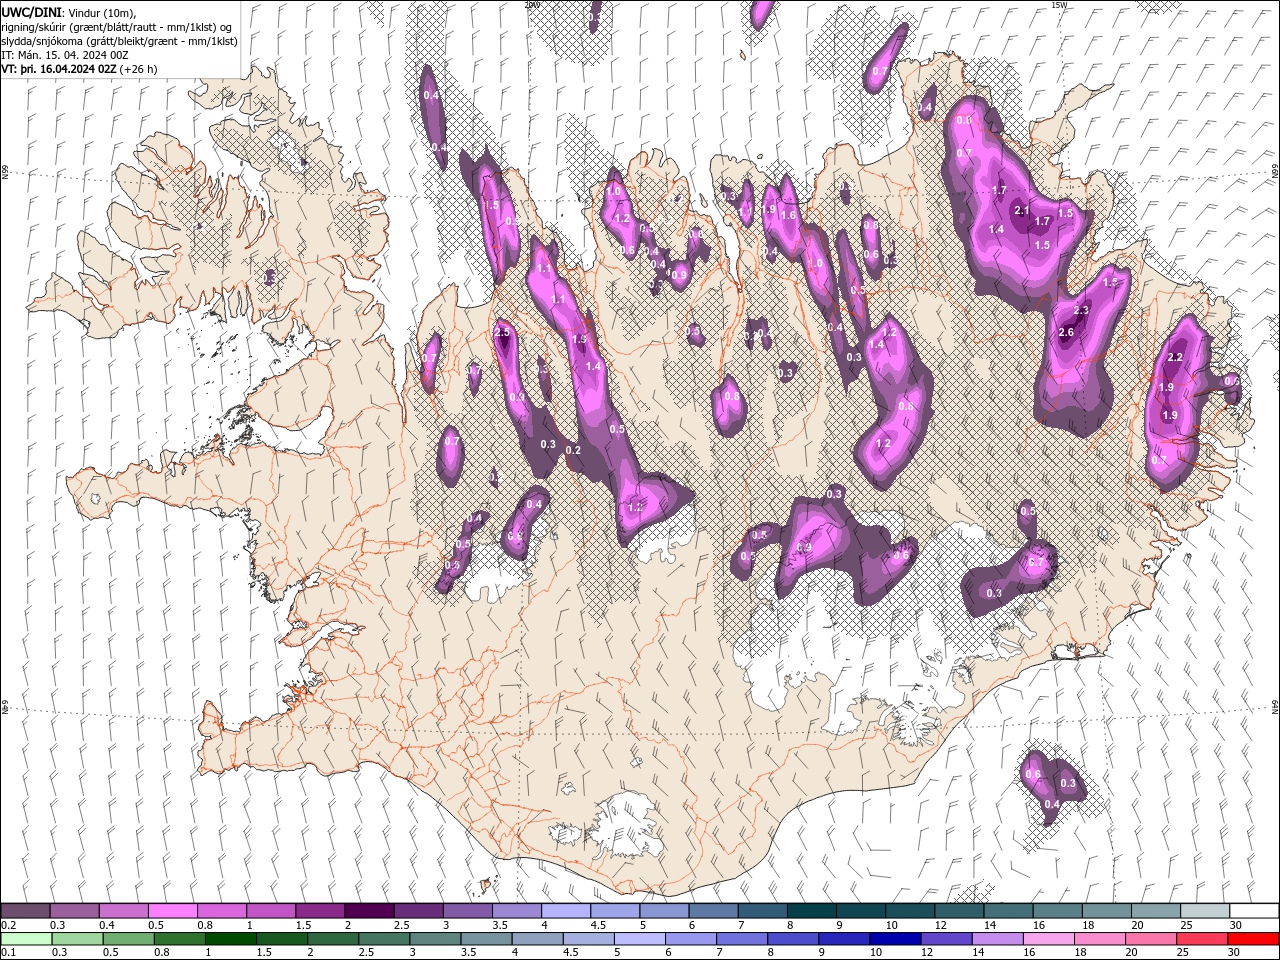The height and width of the screenshot is (960, 1280).
Task: Click the '(+26 h)' forecast offset text
Action: (139, 69)
